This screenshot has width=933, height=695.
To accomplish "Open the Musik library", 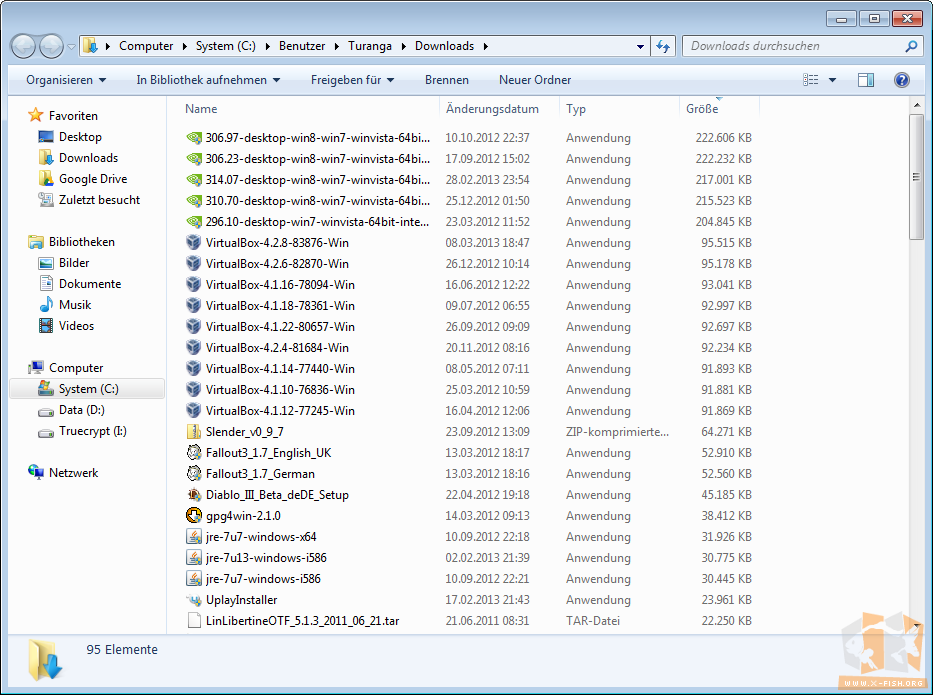I will [x=74, y=305].
